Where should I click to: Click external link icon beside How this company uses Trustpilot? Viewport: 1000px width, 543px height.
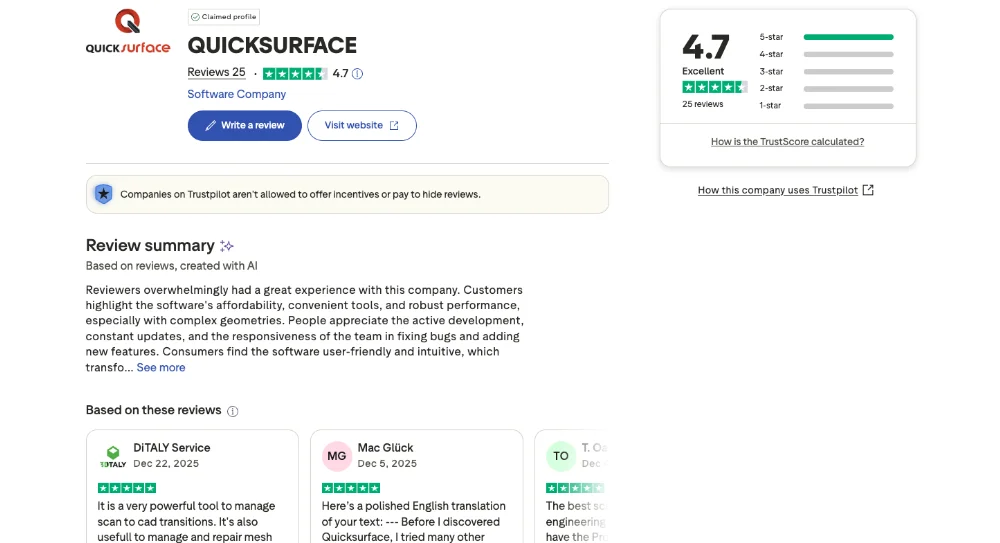click(x=868, y=190)
